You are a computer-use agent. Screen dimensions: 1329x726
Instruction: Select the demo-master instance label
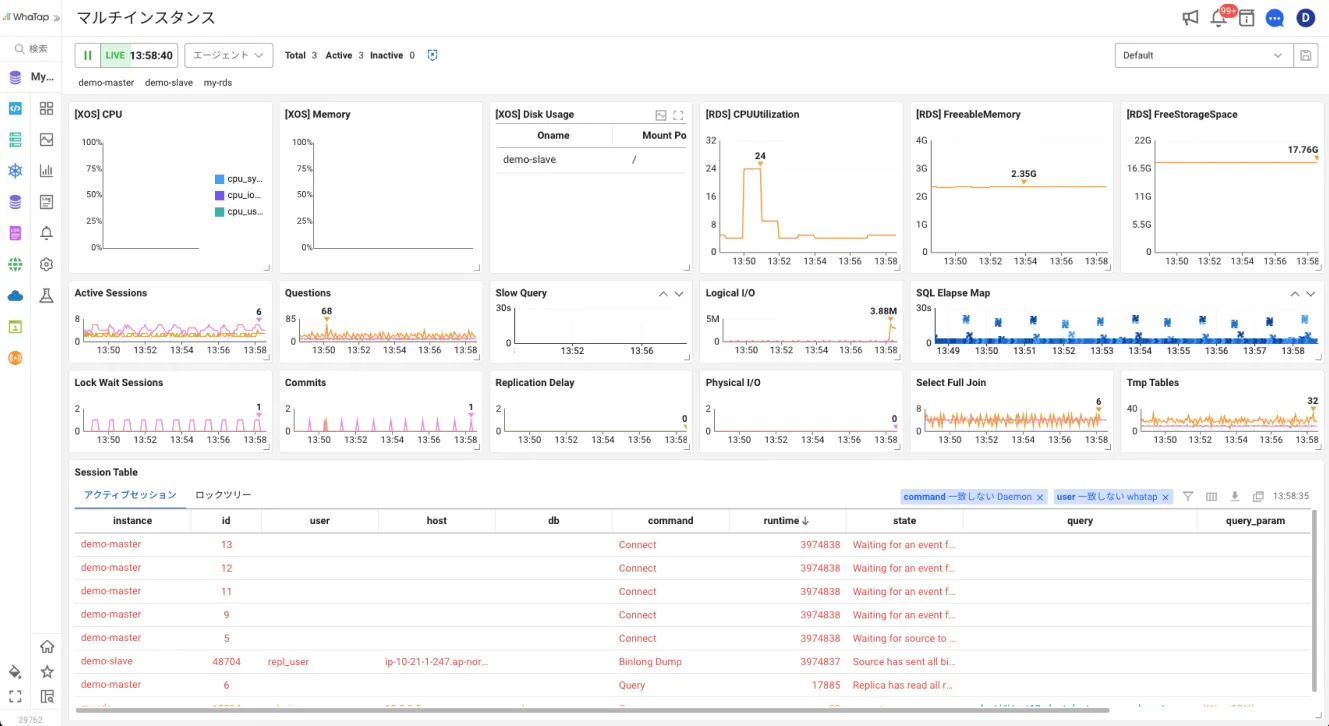106,83
